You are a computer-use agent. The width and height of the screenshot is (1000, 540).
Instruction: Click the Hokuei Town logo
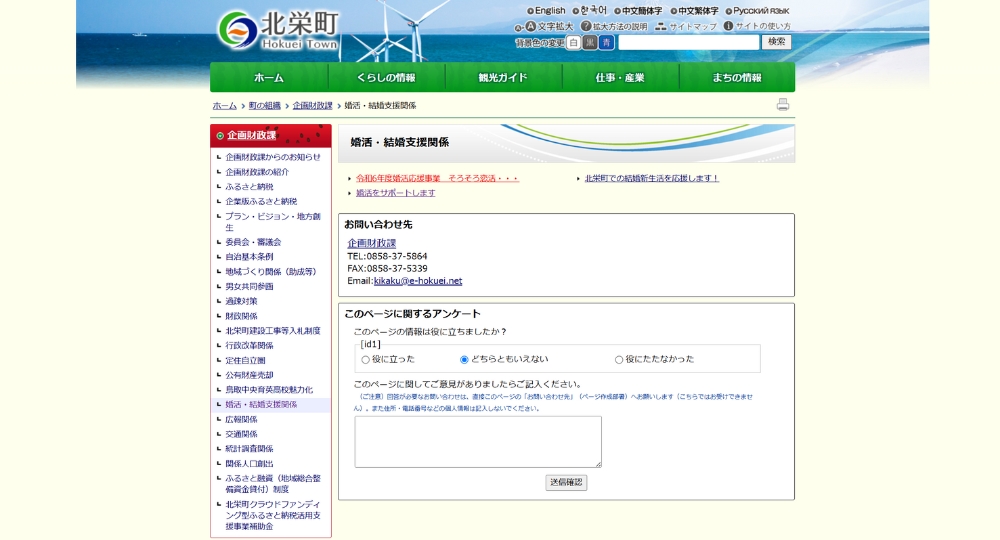point(277,30)
